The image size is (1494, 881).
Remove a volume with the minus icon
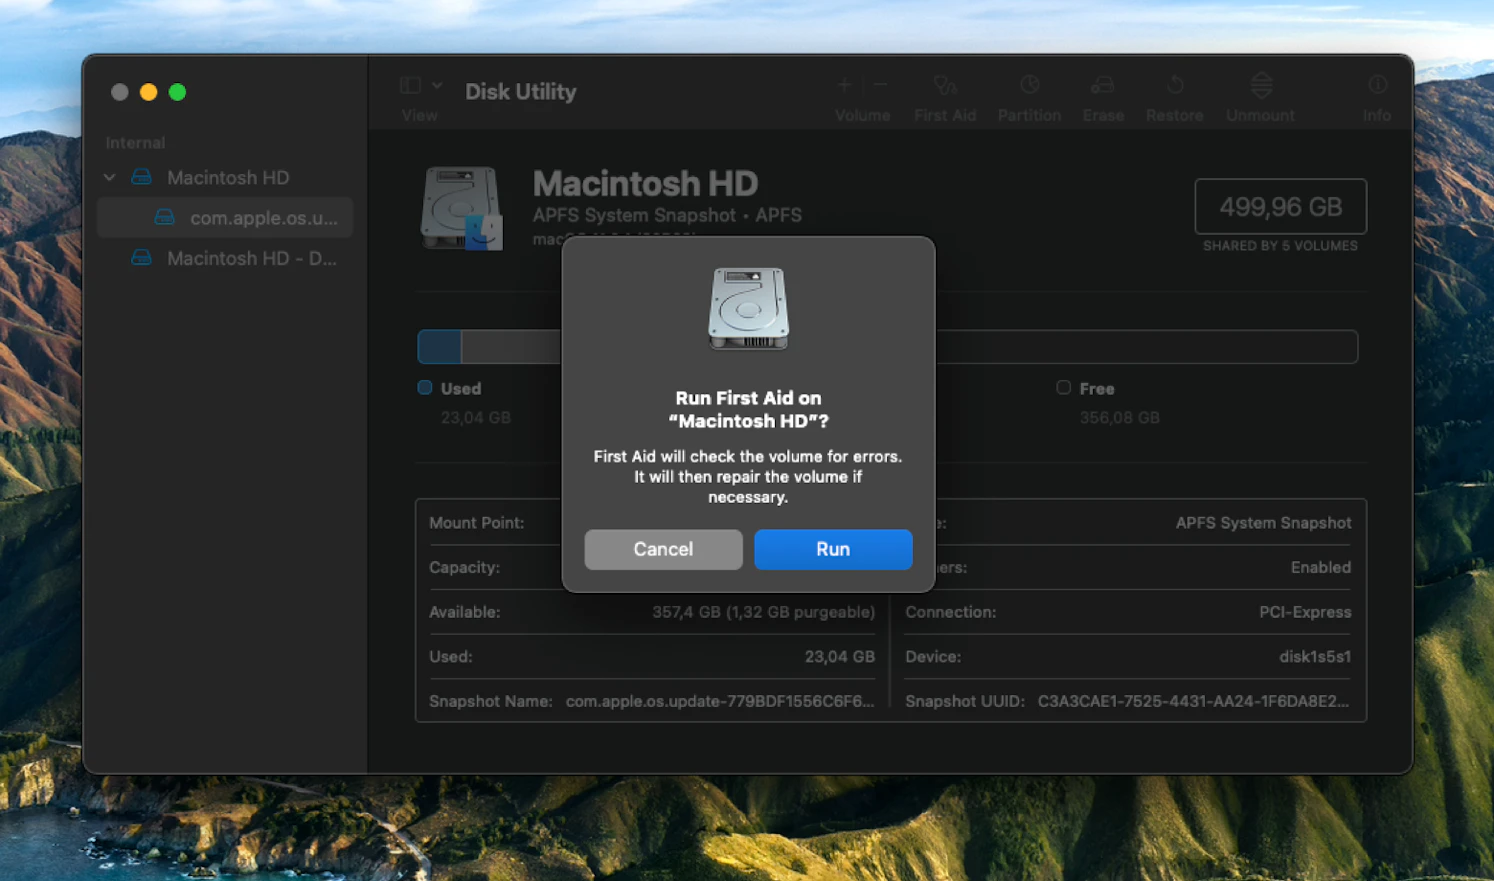(x=880, y=85)
